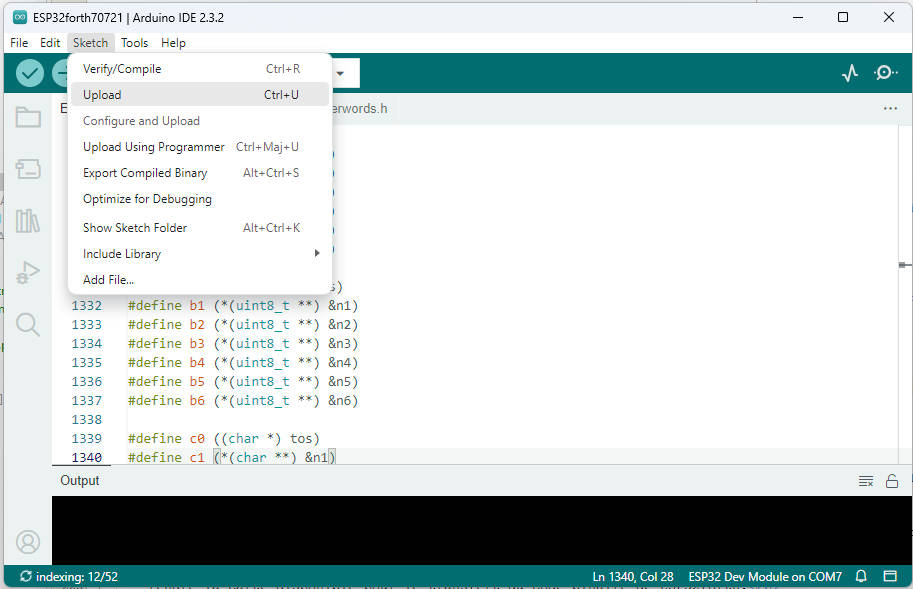Click the user account profile icon

pos(27,542)
